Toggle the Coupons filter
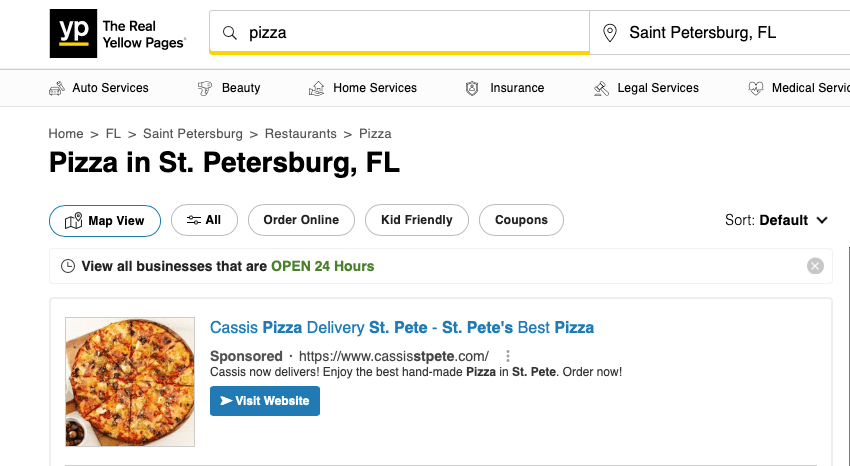 [521, 220]
